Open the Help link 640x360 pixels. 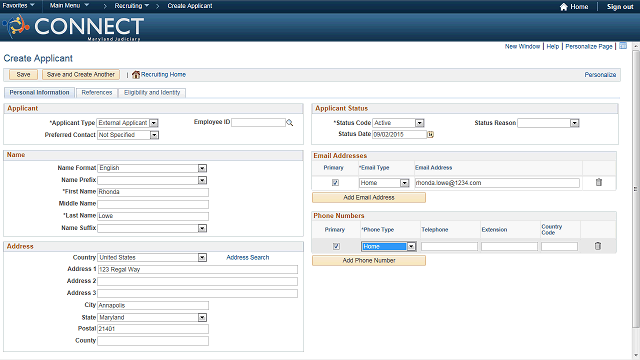coord(553,47)
